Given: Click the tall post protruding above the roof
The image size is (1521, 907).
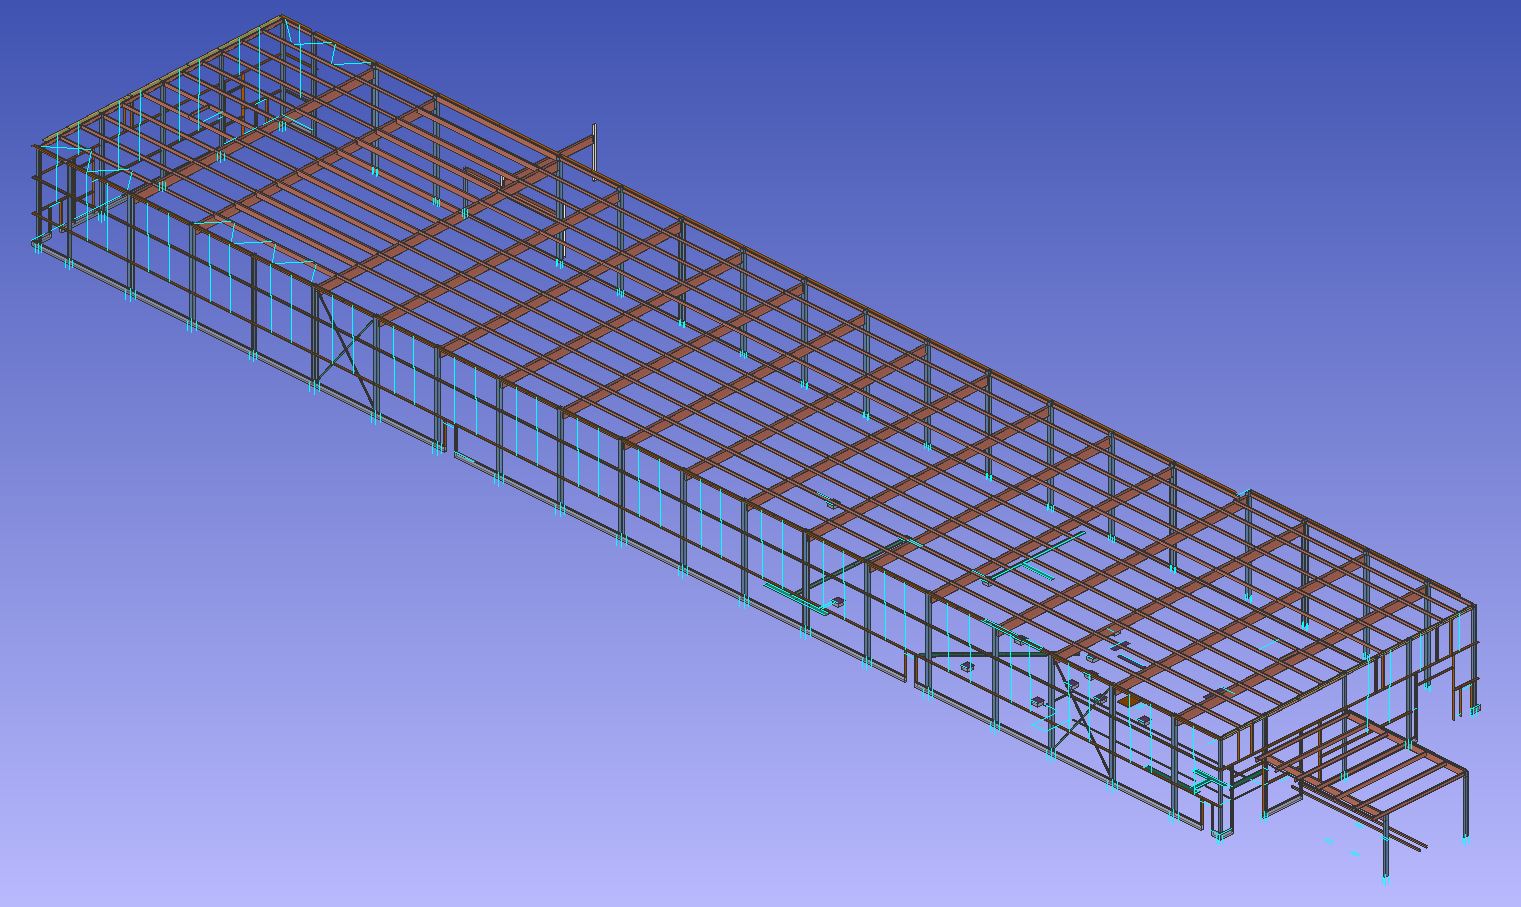Looking at the screenshot, I should [595, 146].
